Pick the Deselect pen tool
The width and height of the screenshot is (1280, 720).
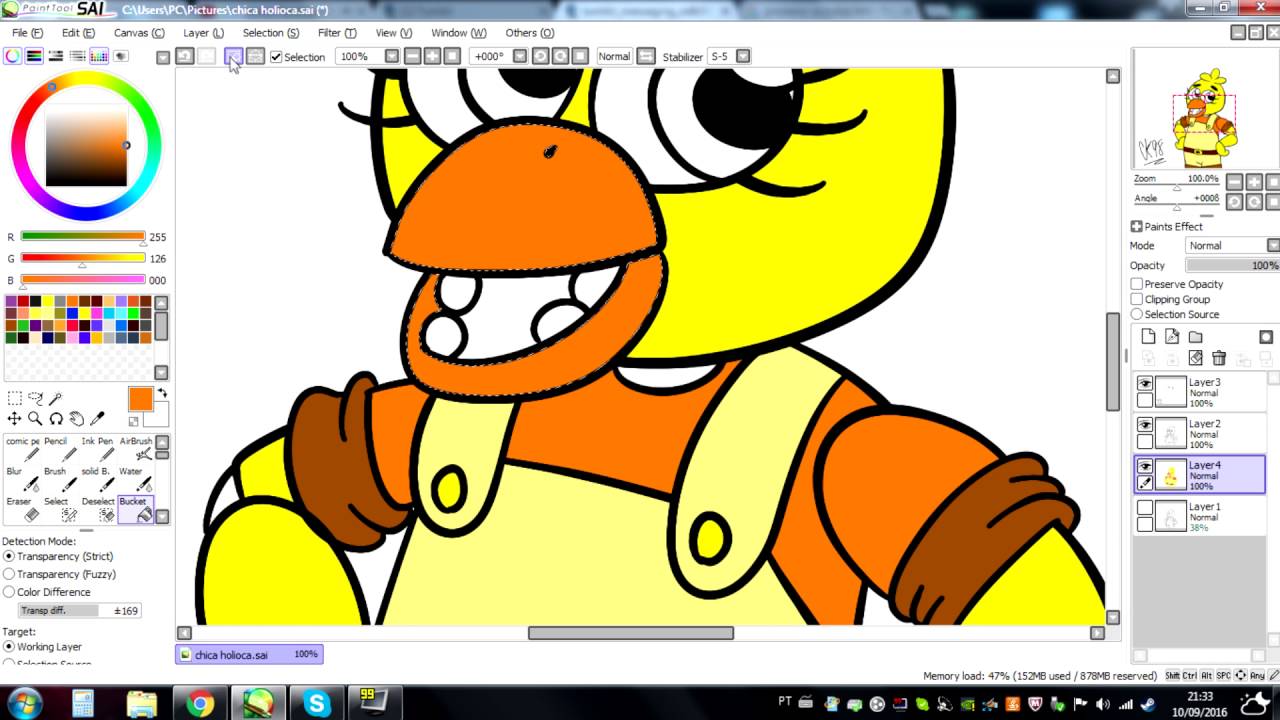click(x=98, y=509)
